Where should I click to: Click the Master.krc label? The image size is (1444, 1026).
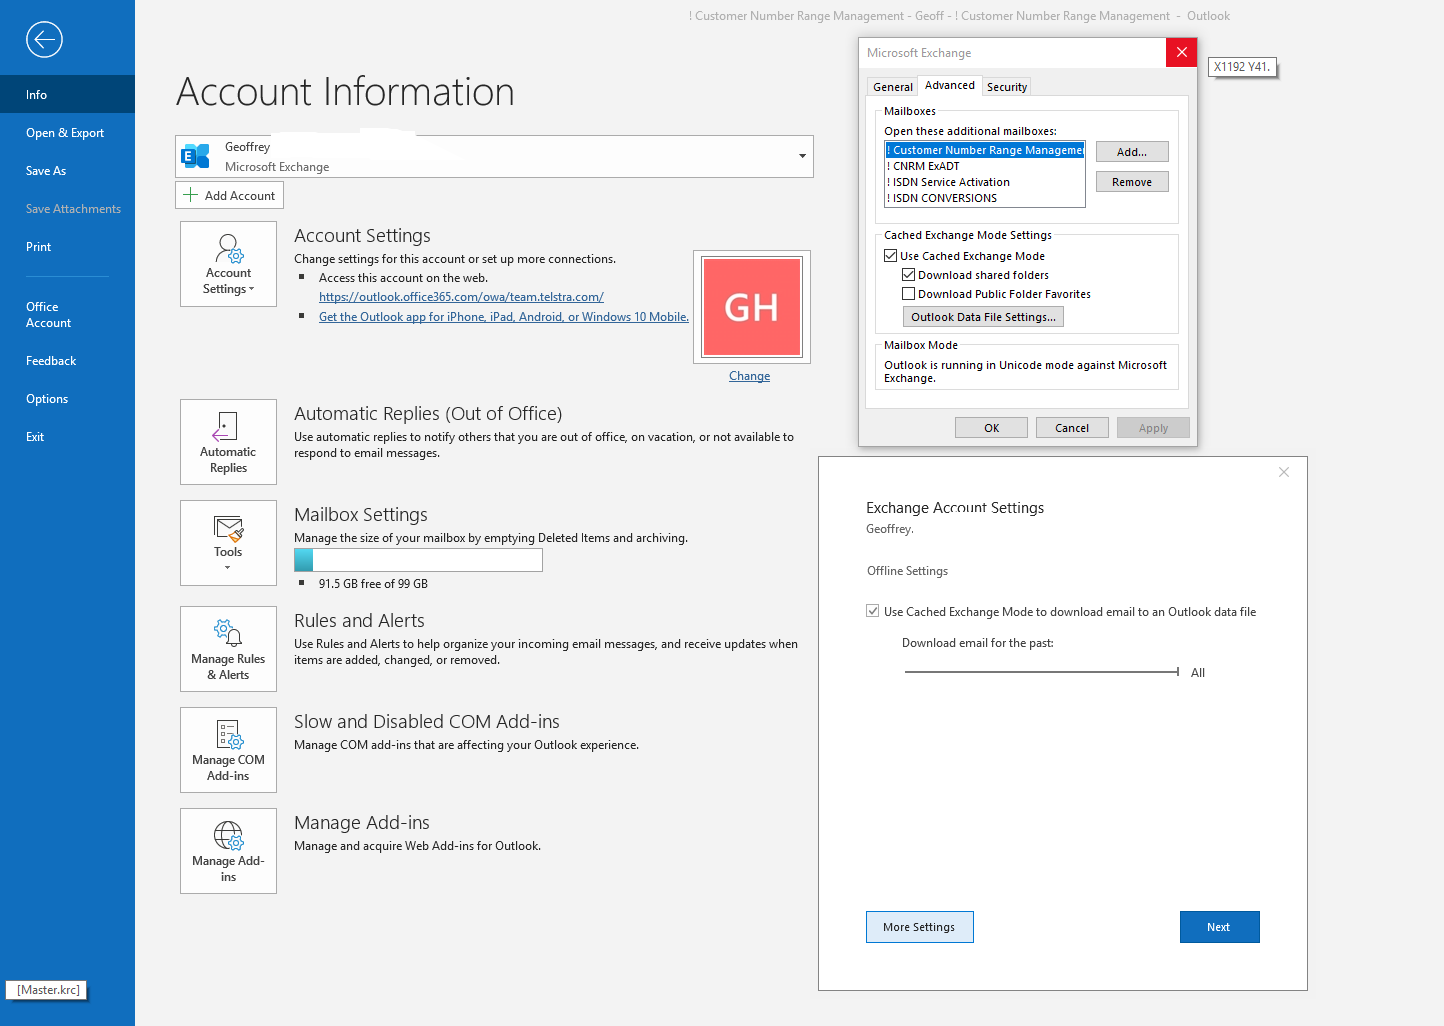[48, 990]
